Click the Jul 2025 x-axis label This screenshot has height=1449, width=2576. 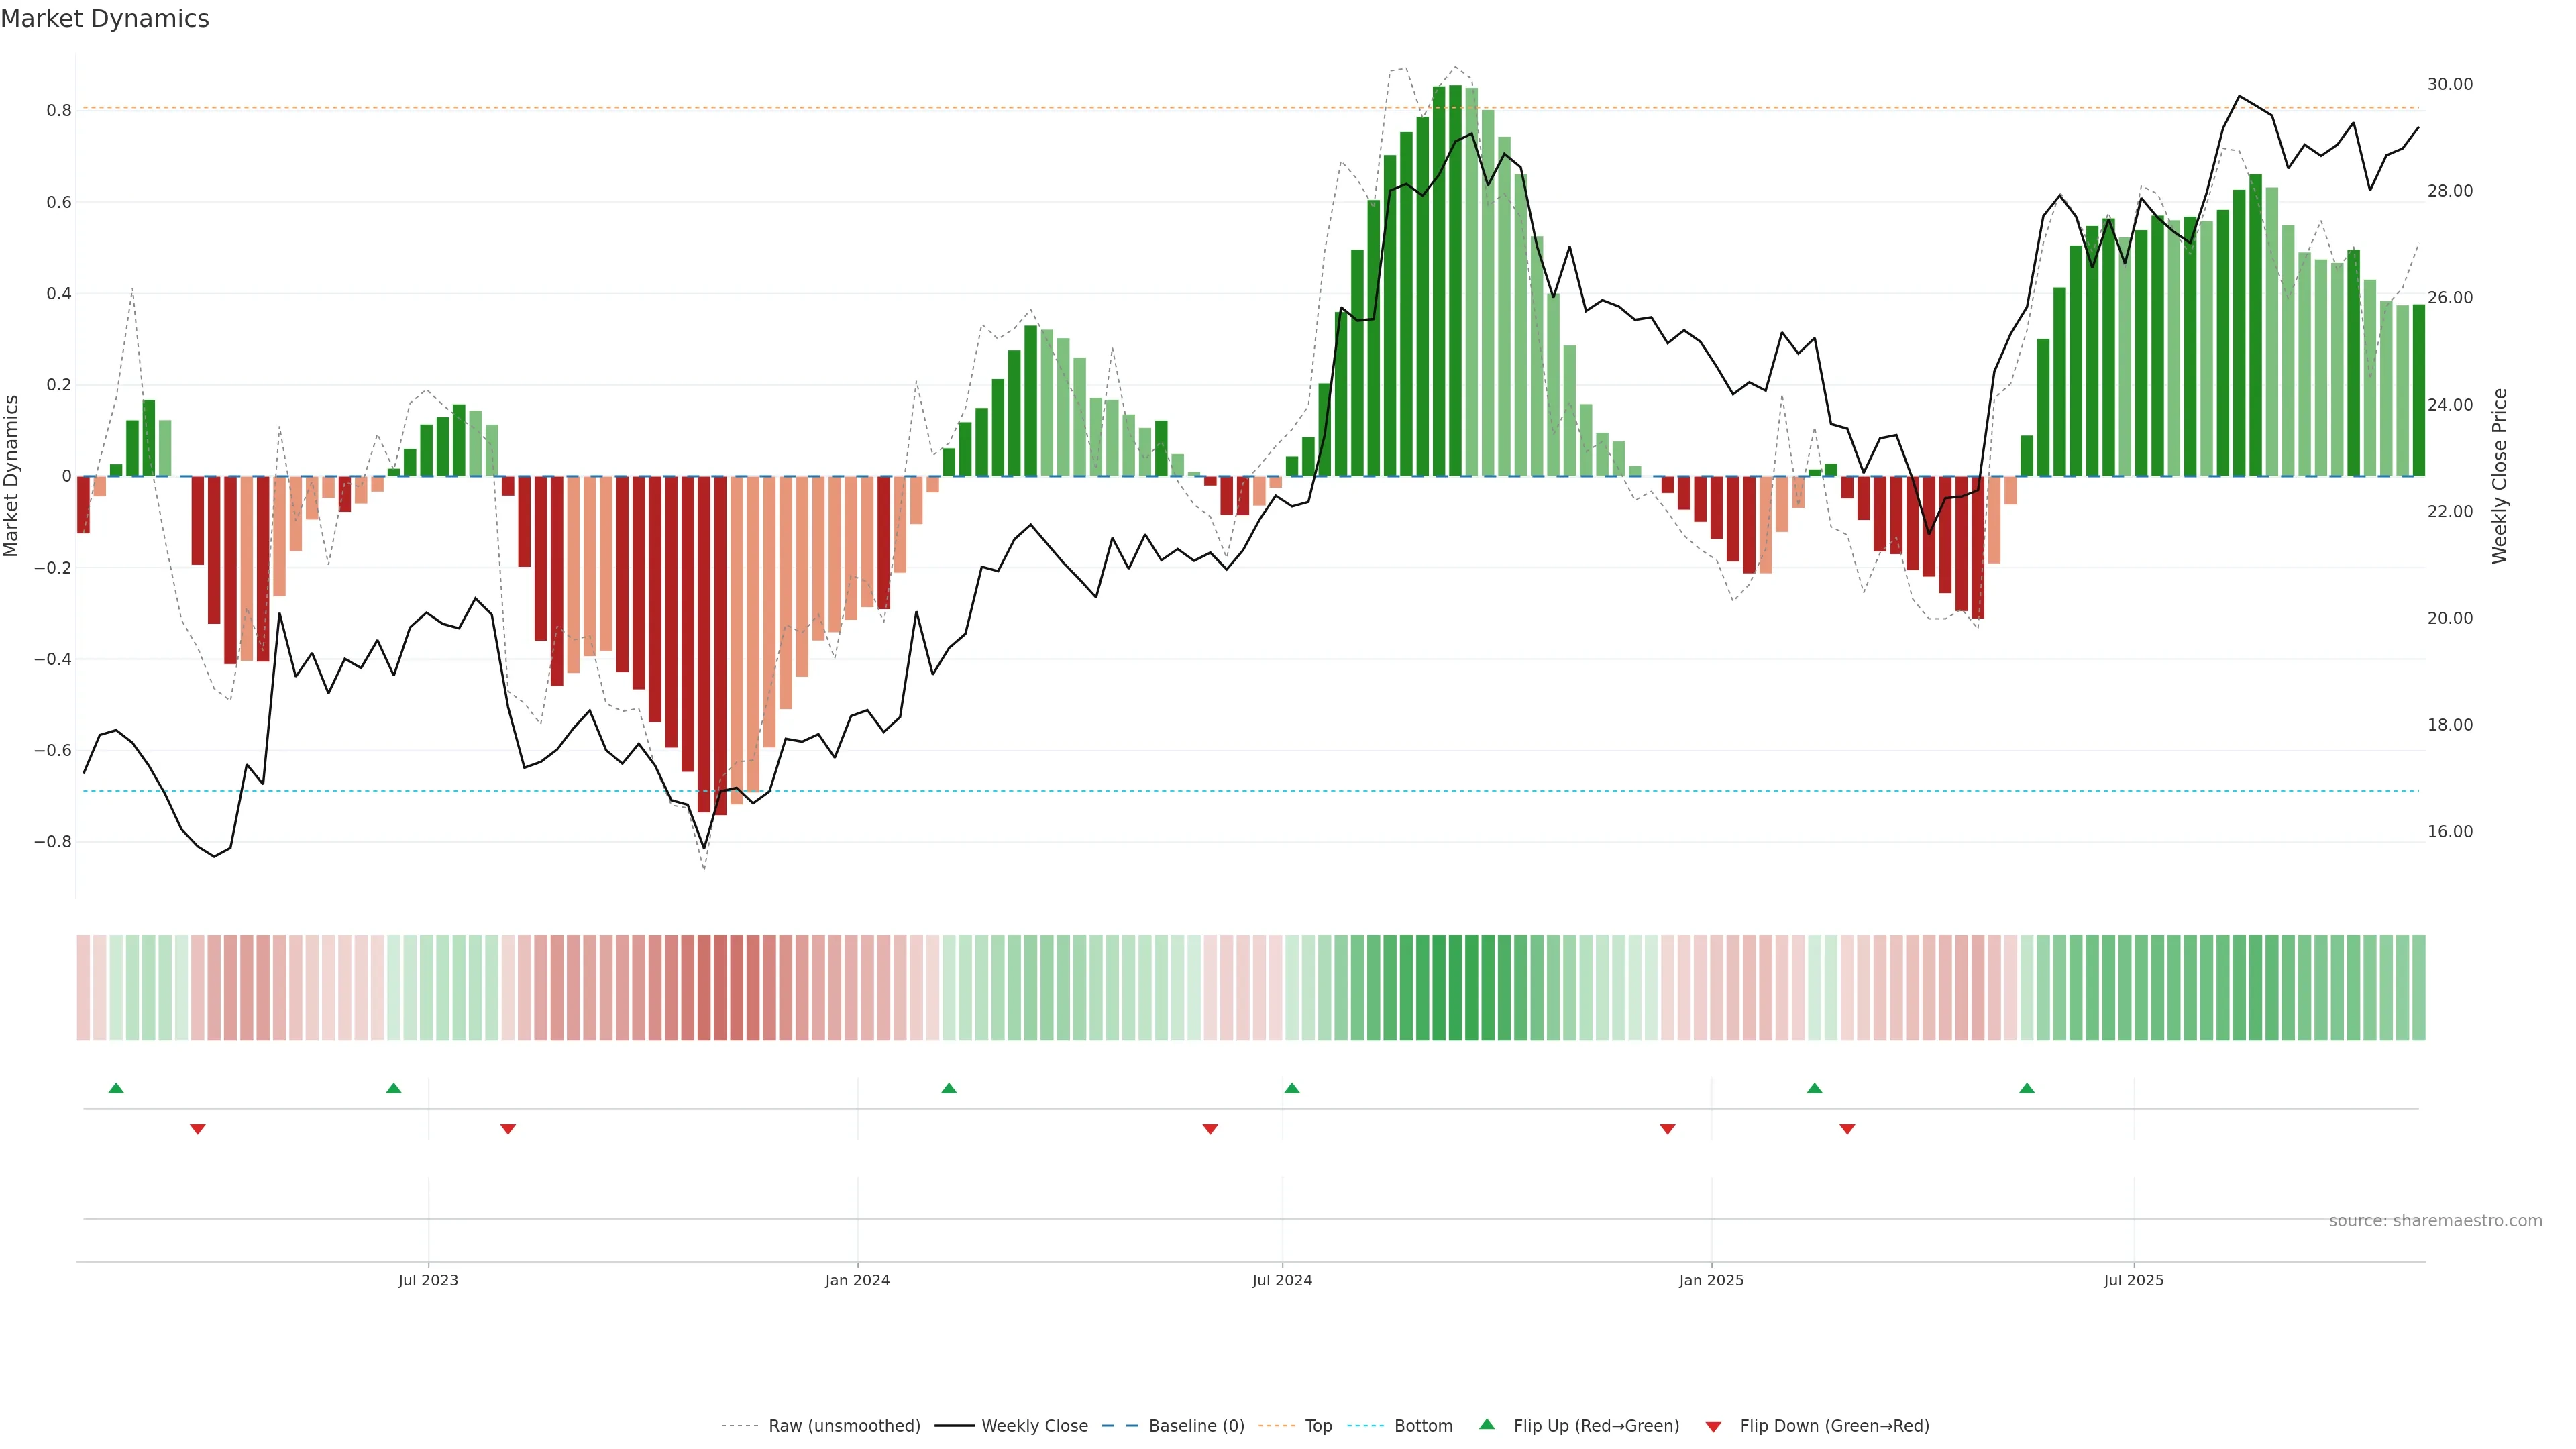coord(2133,1280)
